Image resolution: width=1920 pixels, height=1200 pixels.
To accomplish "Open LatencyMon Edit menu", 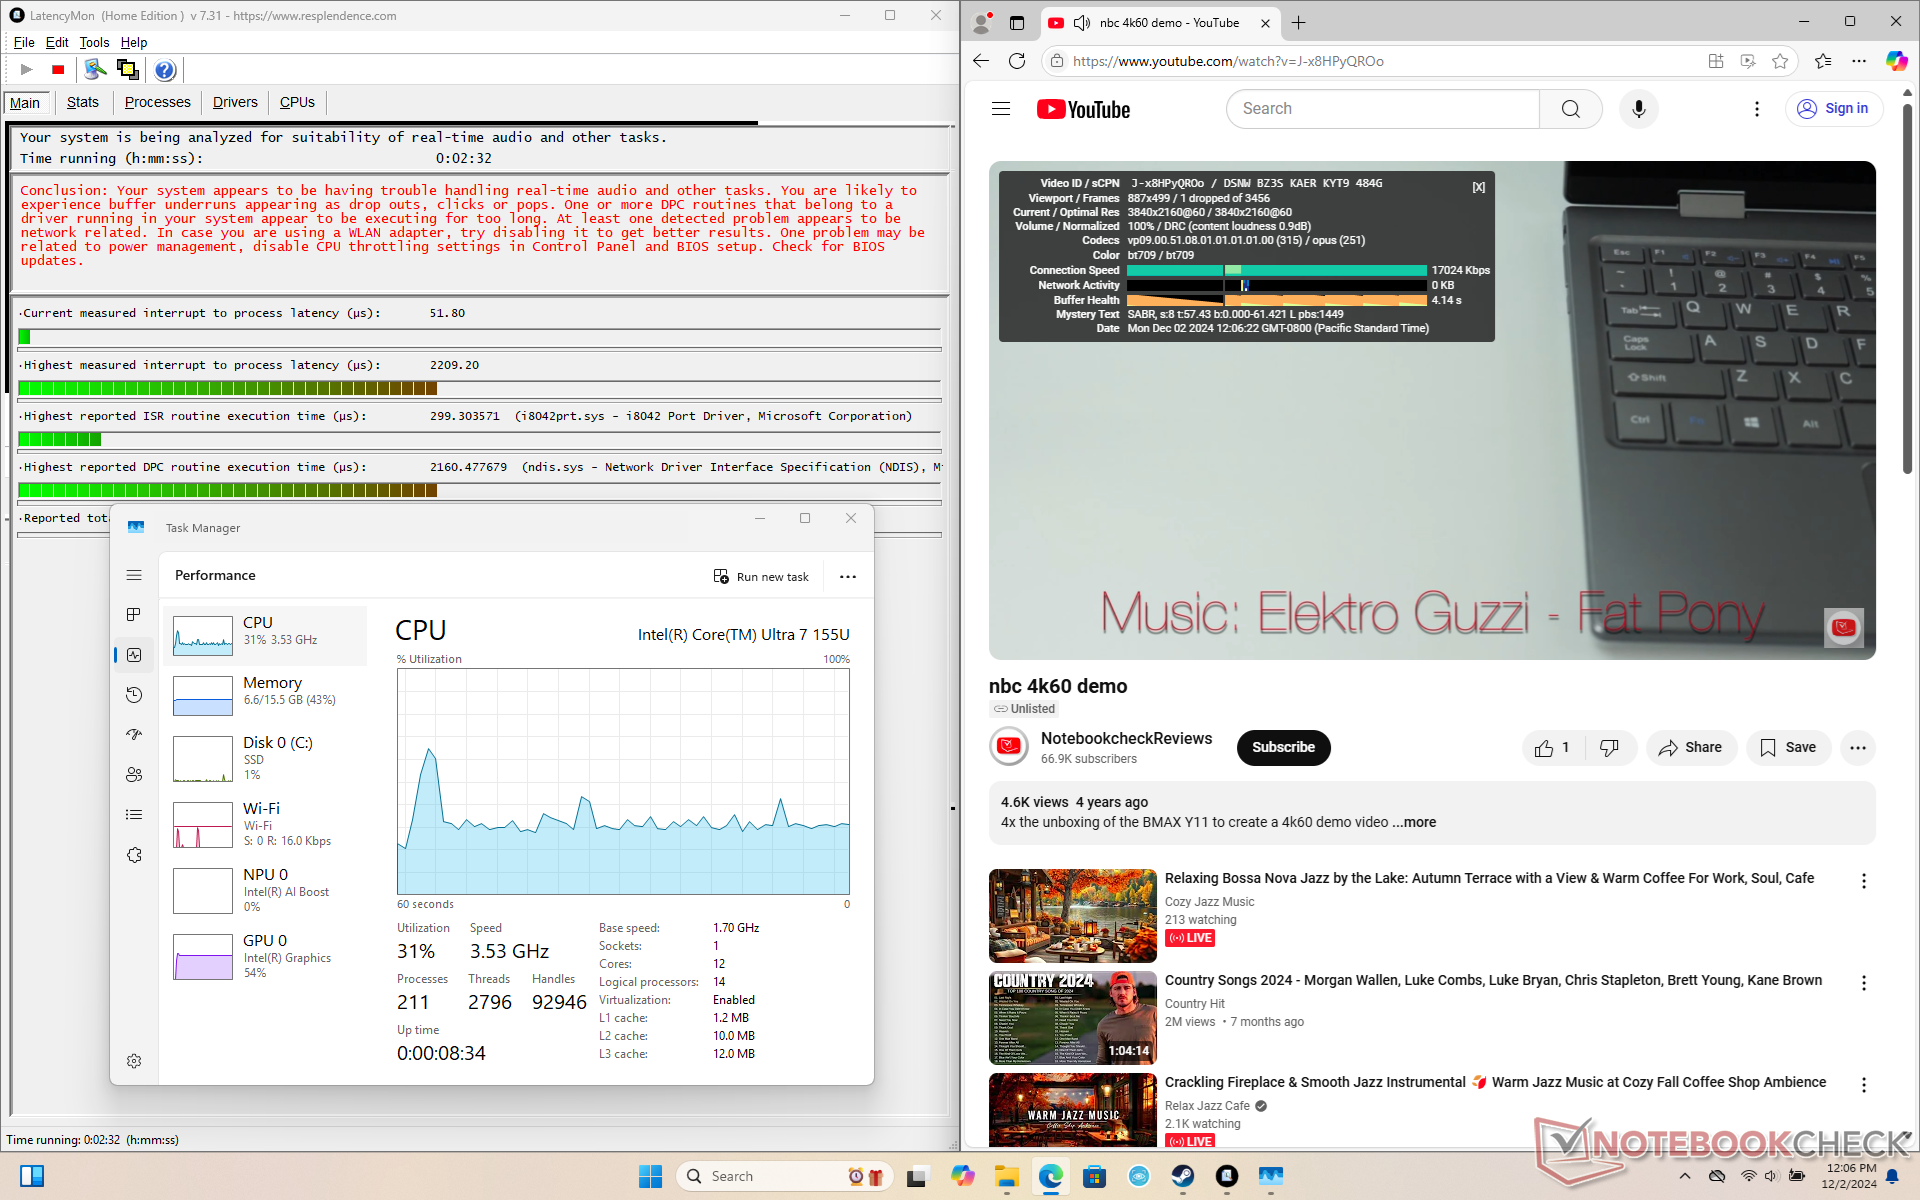I will [57, 42].
